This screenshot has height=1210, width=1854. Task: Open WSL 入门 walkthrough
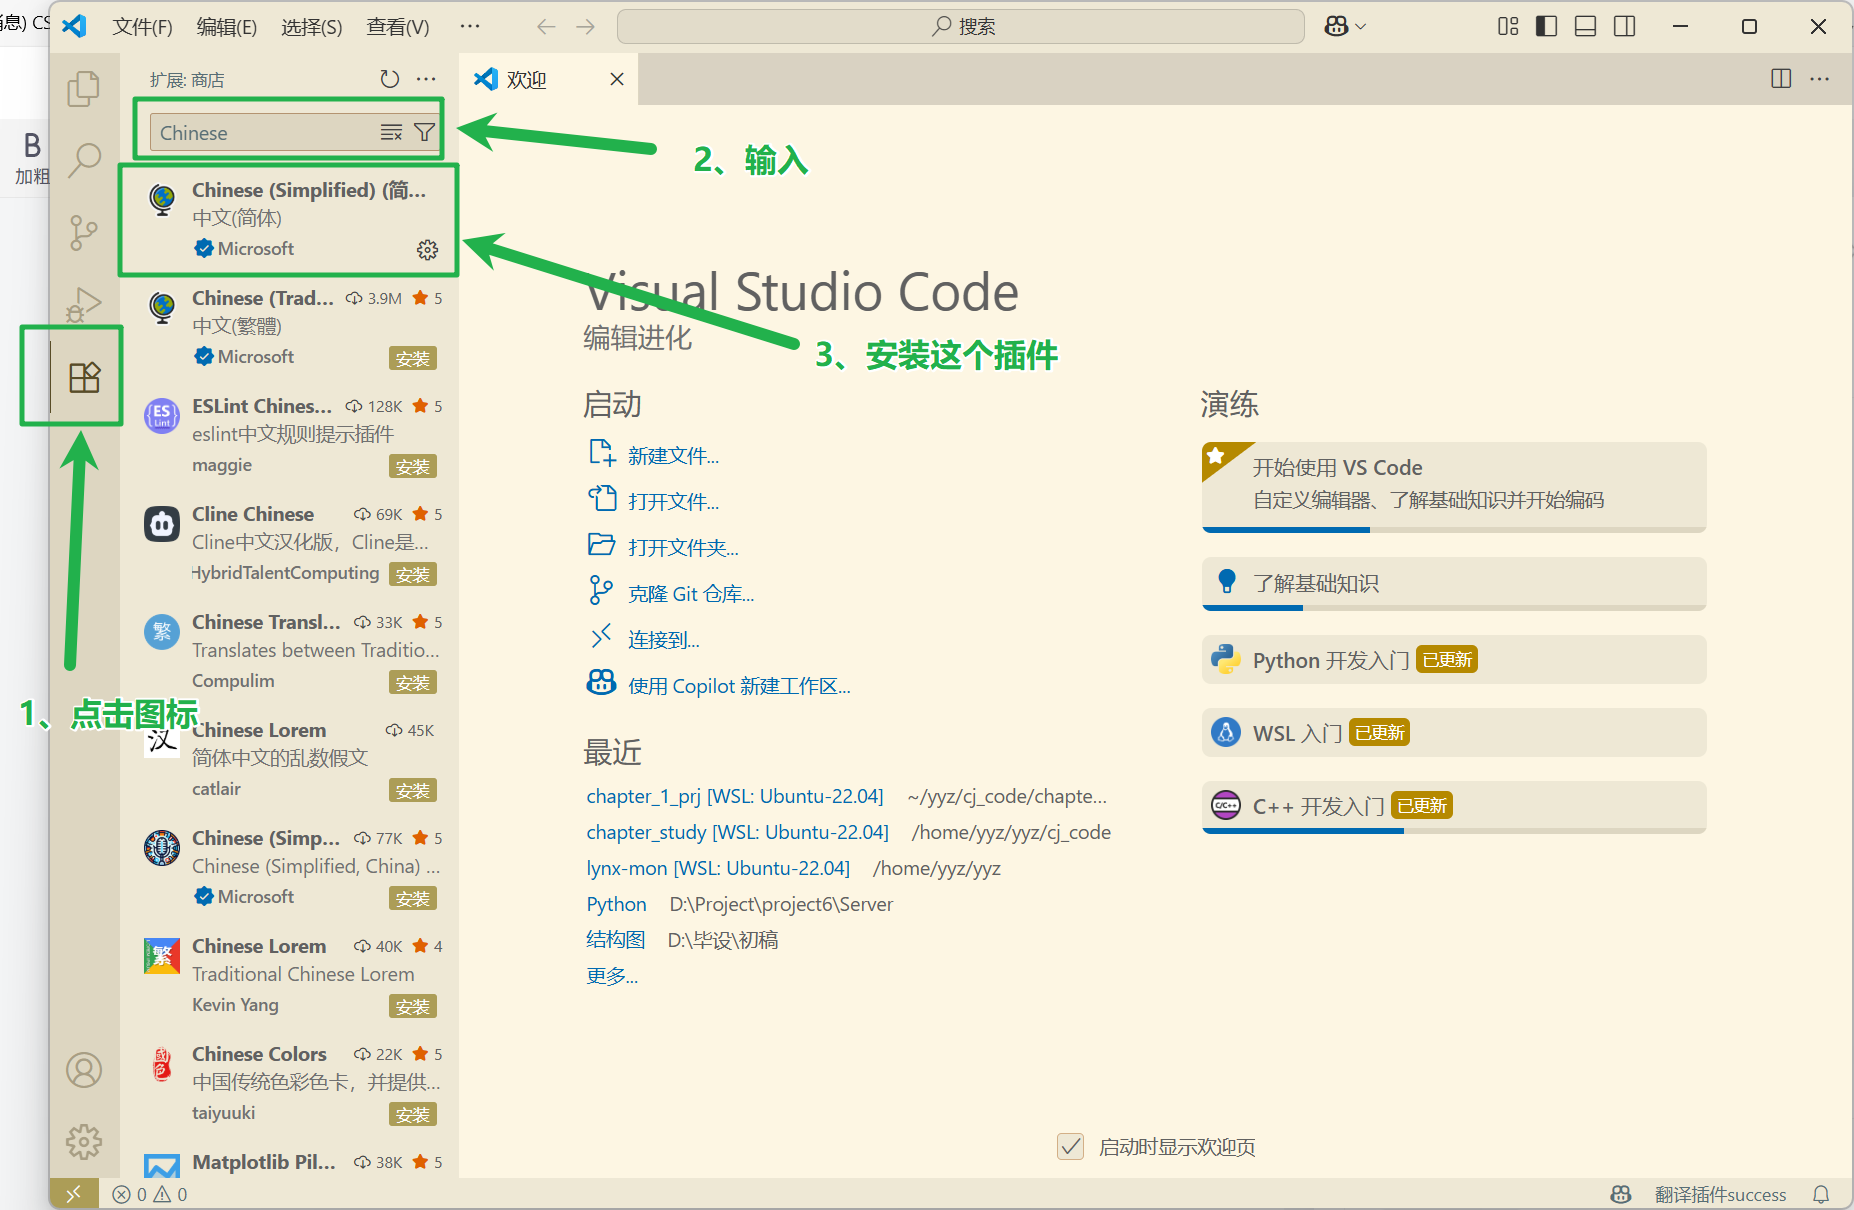[x=1454, y=733]
